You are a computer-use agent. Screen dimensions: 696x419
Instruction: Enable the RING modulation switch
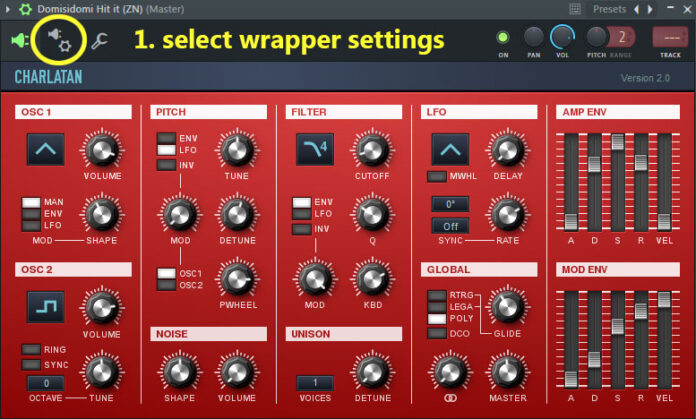pyautogui.click(x=31, y=349)
